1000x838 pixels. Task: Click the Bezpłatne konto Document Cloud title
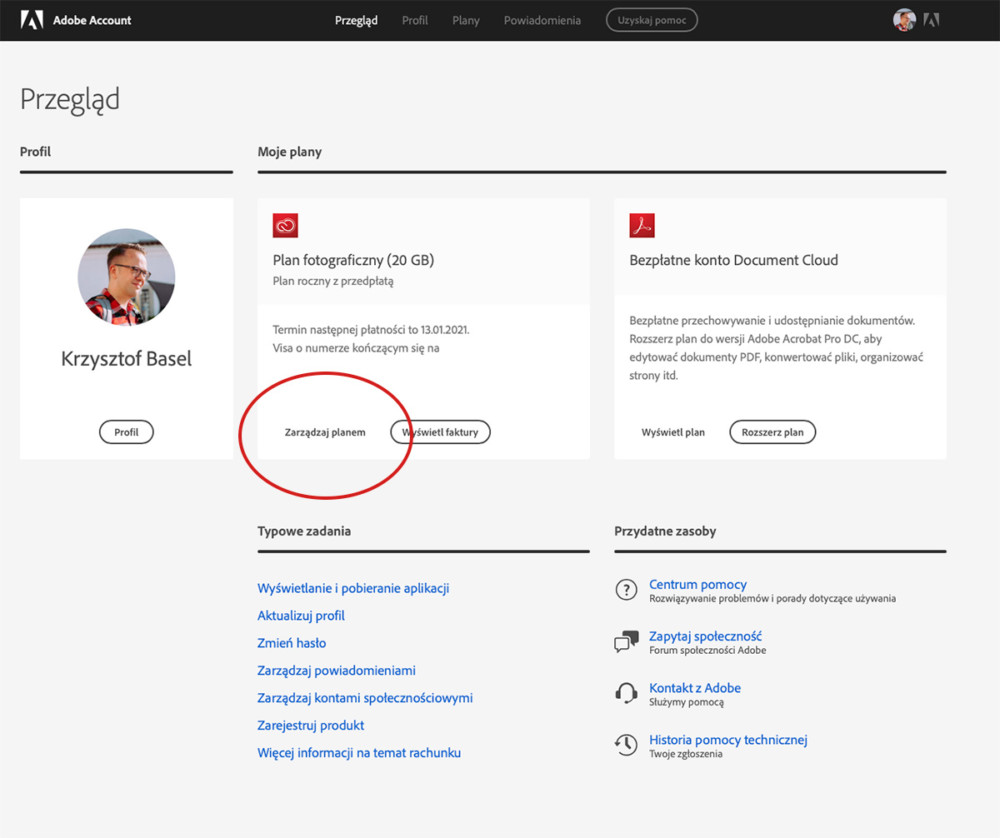733,260
